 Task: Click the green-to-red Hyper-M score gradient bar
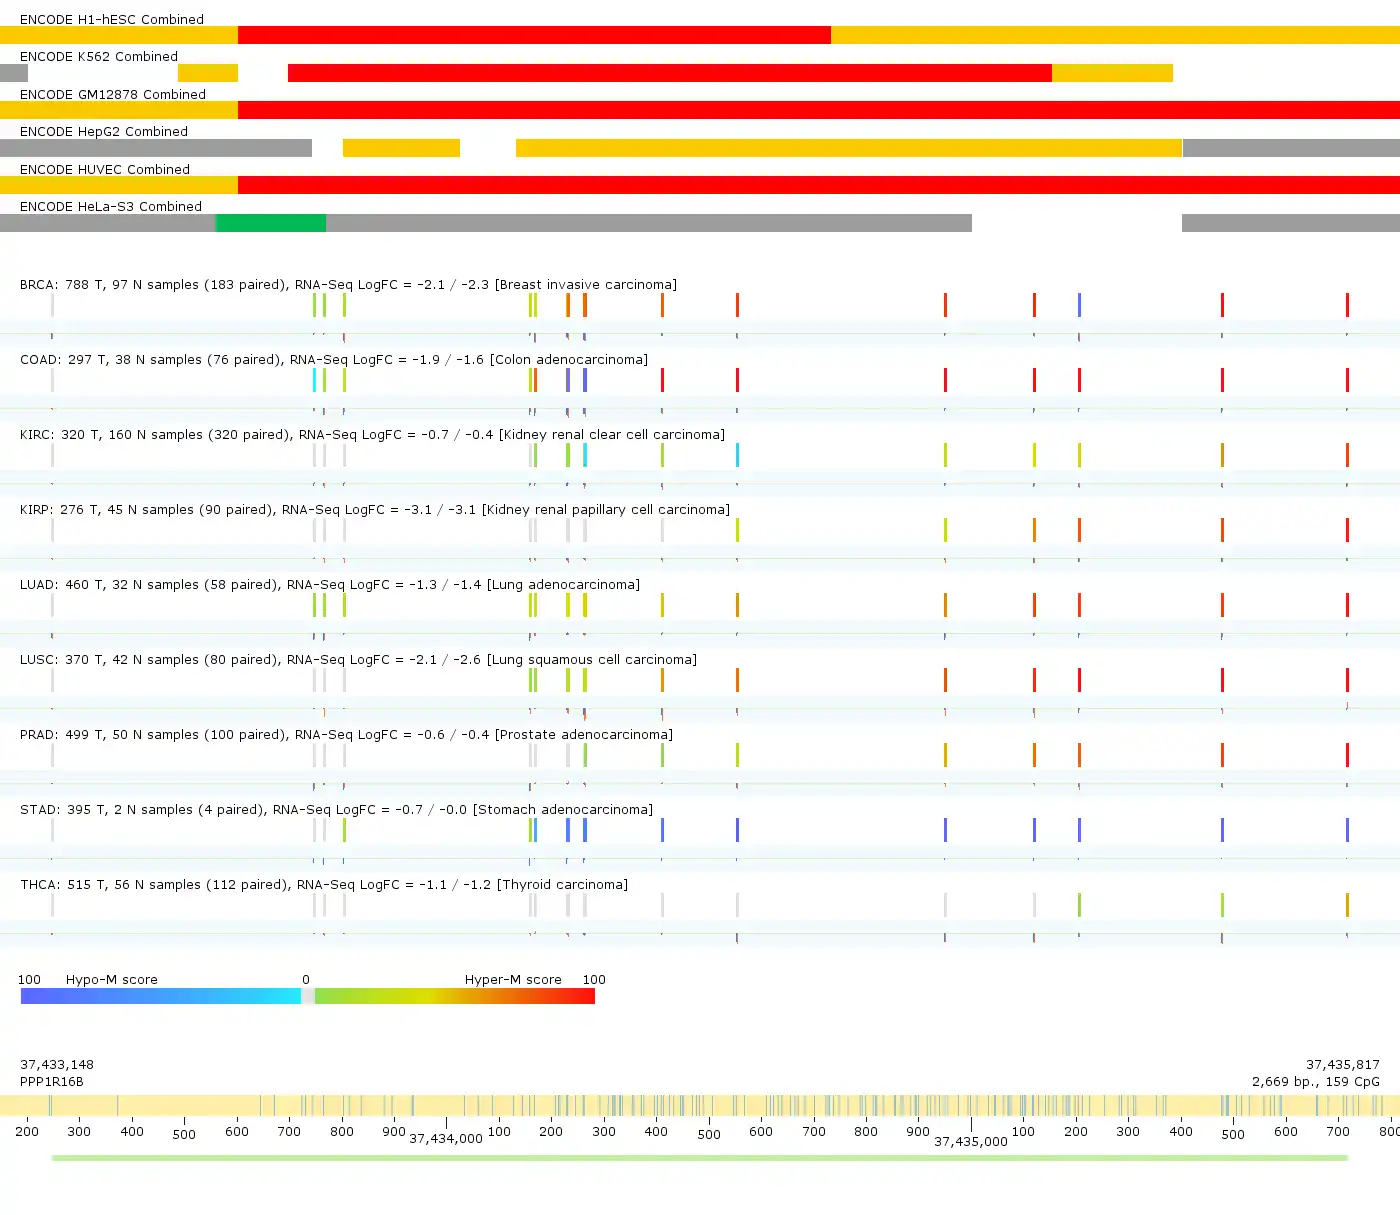click(x=455, y=996)
